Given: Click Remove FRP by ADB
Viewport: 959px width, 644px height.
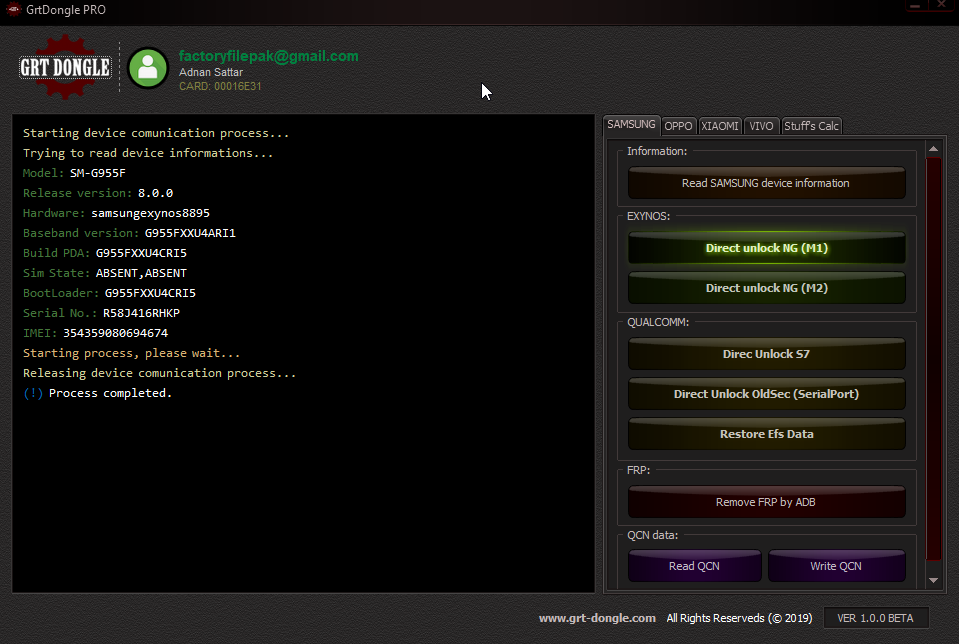Looking at the screenshot, I should pos(766,502).
